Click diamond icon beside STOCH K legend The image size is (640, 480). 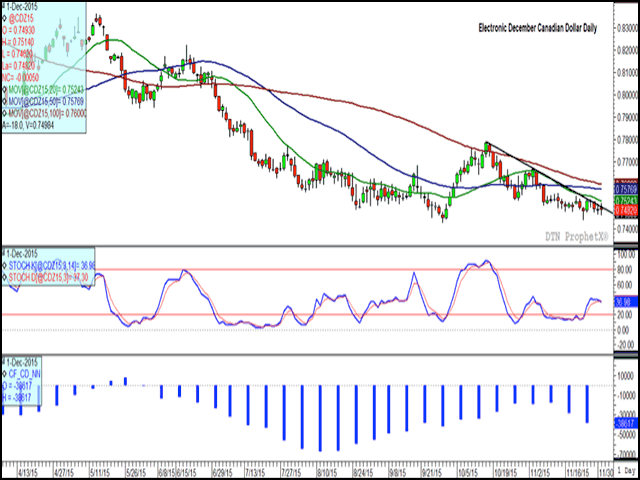coord(5,265)
